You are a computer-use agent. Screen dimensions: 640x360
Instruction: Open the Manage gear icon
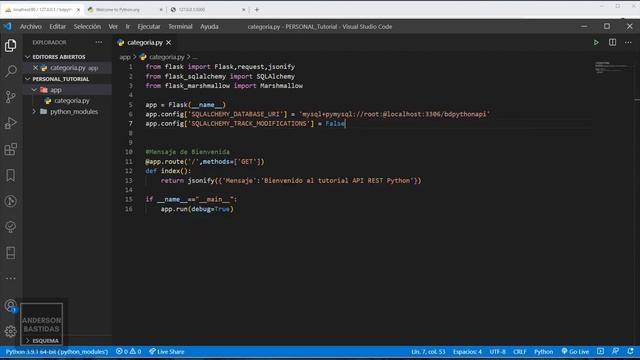(11, 331)
